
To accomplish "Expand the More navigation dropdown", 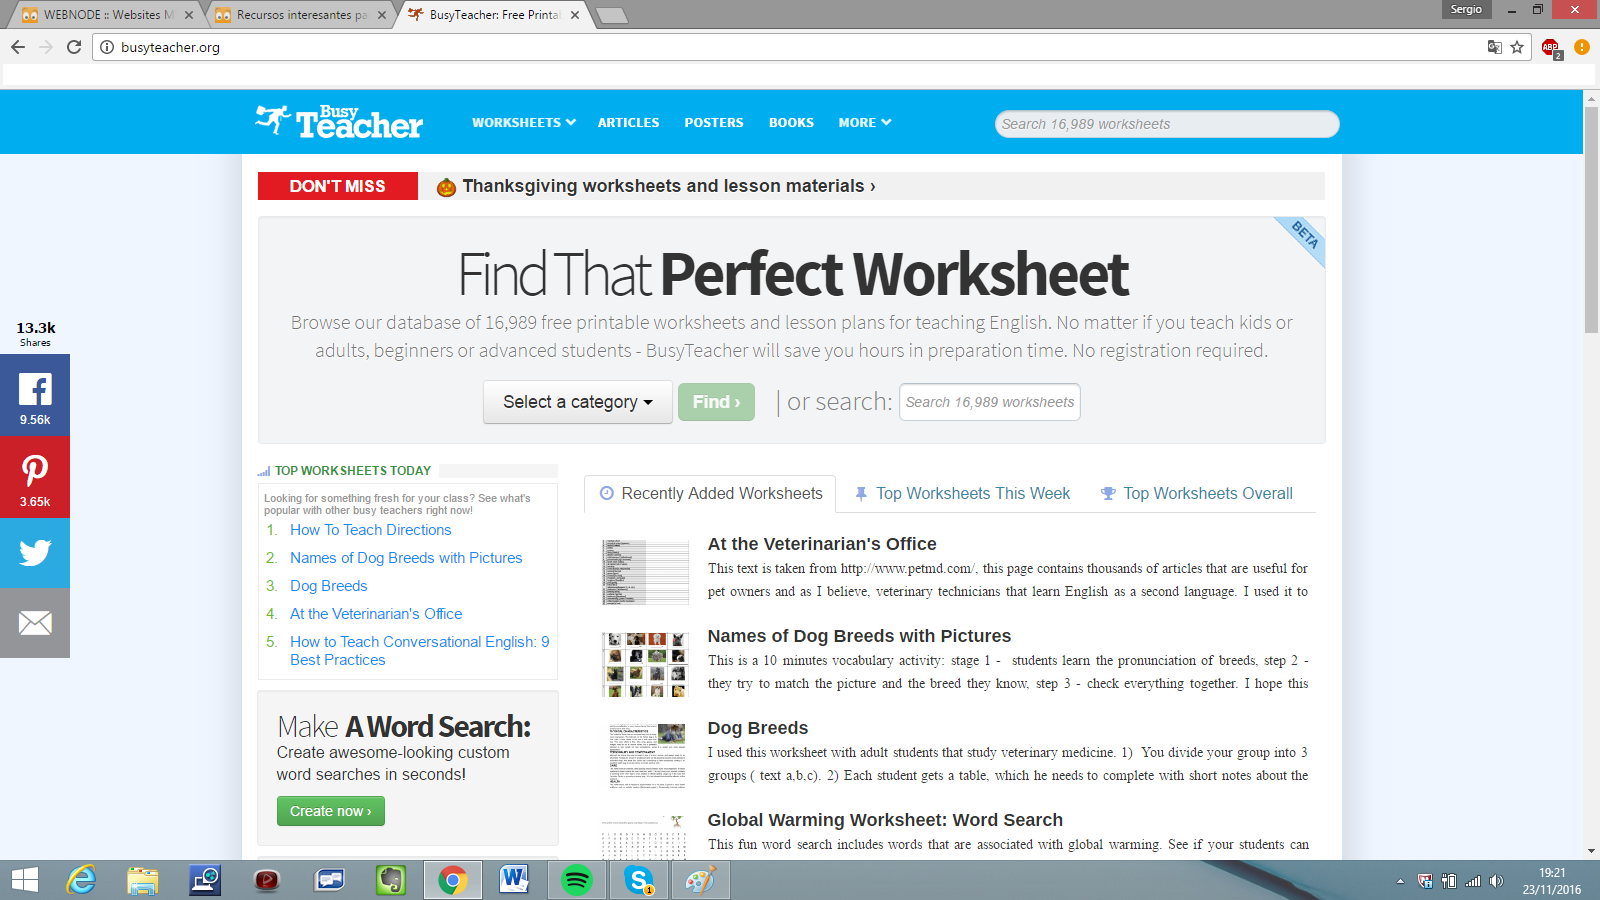I will [x=864, y=123].
